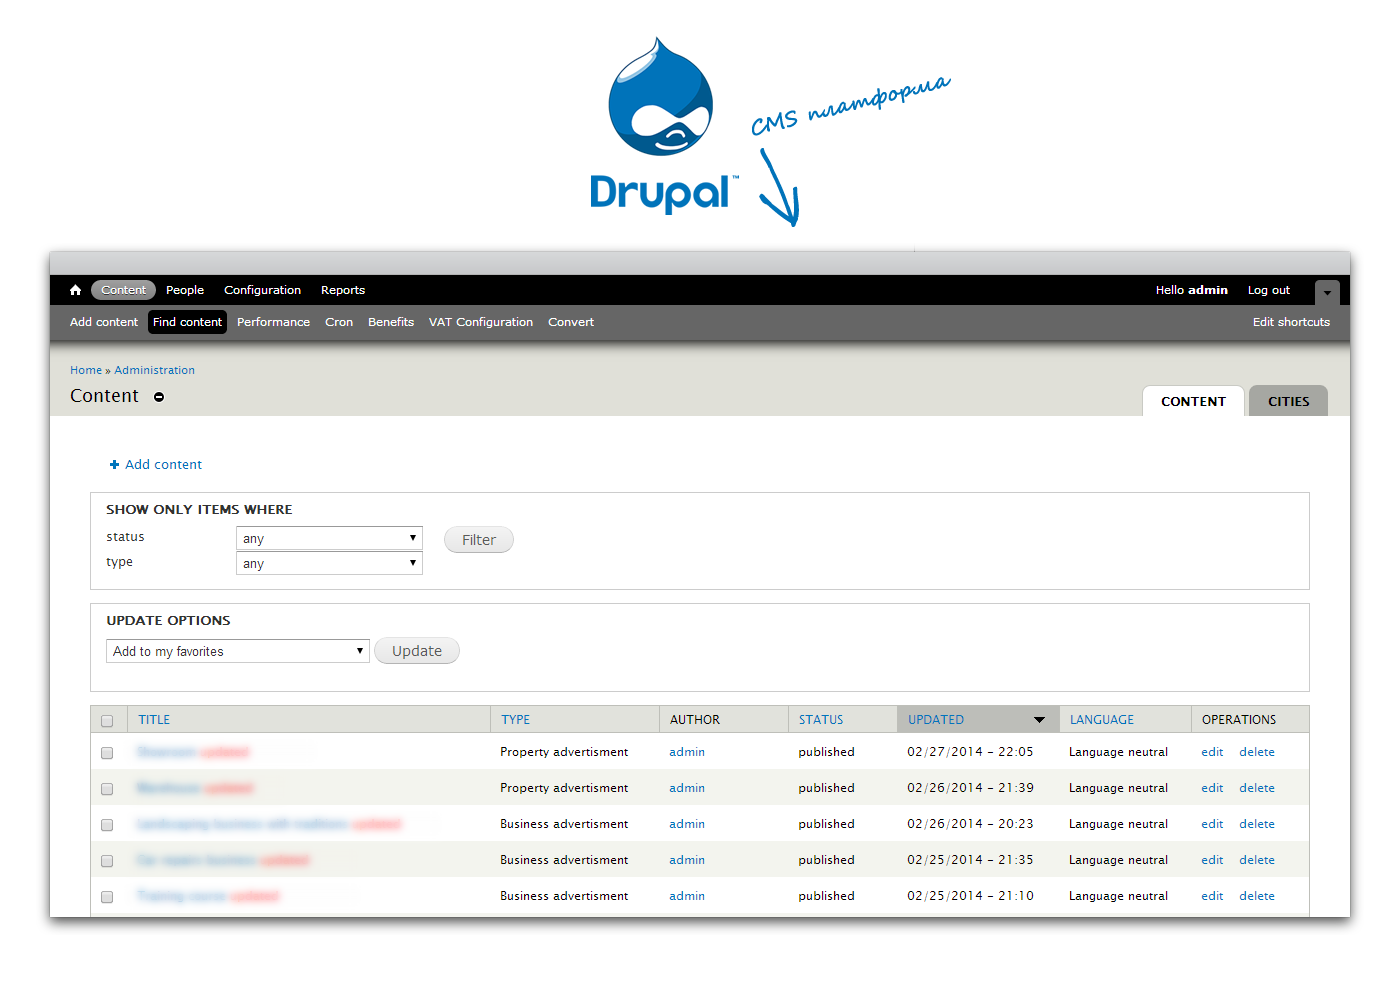Click delete in the 21:39 row

click(1257, 788)
